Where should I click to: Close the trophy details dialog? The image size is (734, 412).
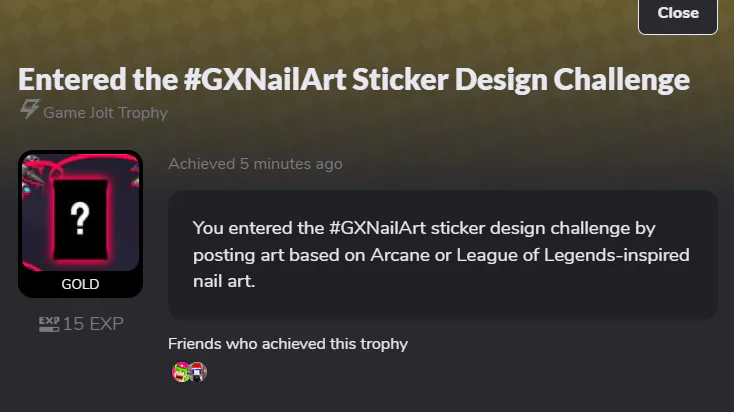(x=678, y=14)
